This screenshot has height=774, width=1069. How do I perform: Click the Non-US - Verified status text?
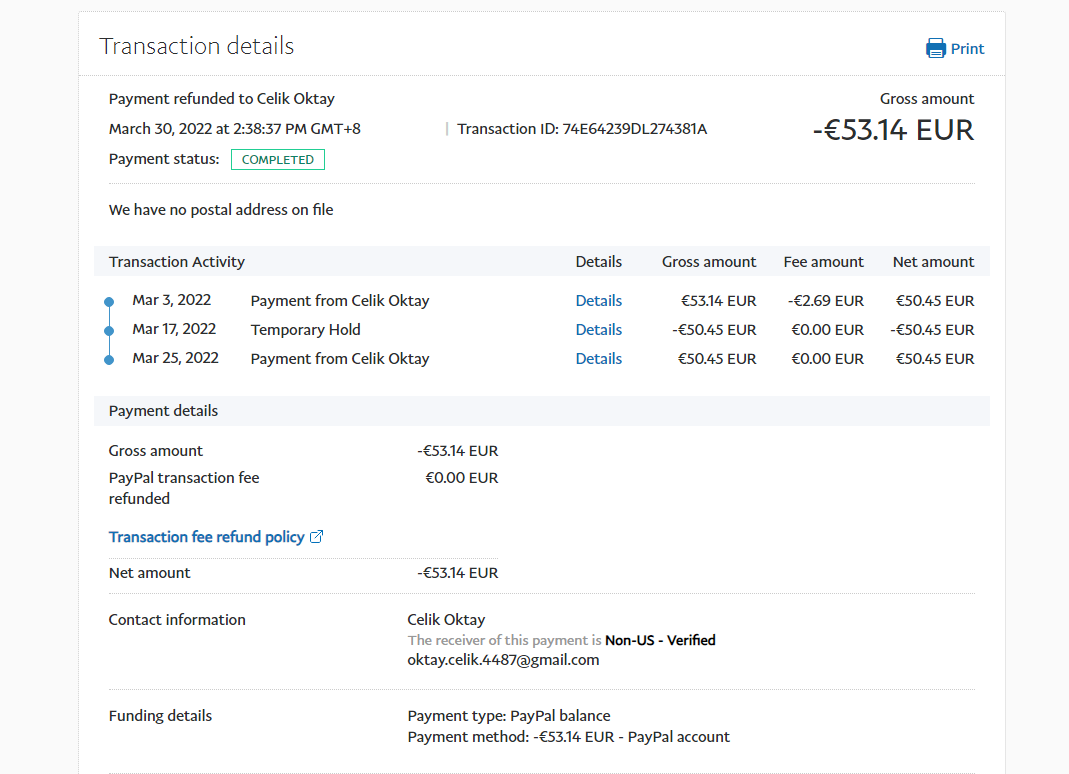click(660, 640)
